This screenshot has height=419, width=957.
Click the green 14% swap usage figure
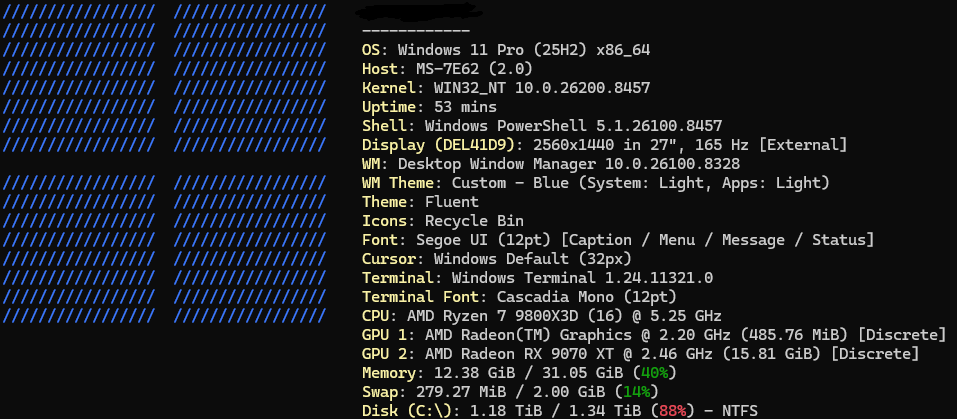(637, 392)
